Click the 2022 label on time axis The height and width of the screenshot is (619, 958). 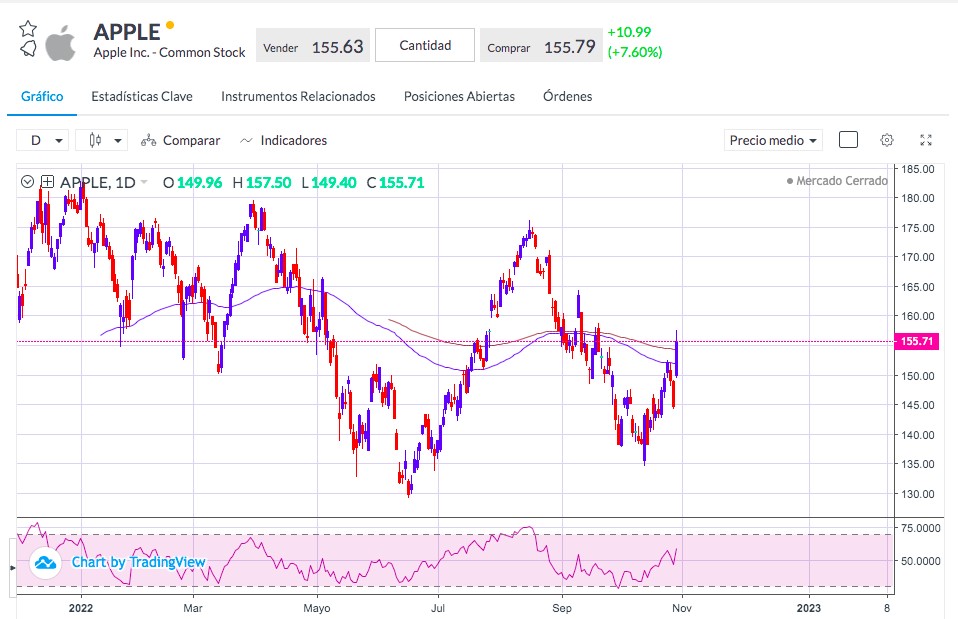[x=81, y=608]
